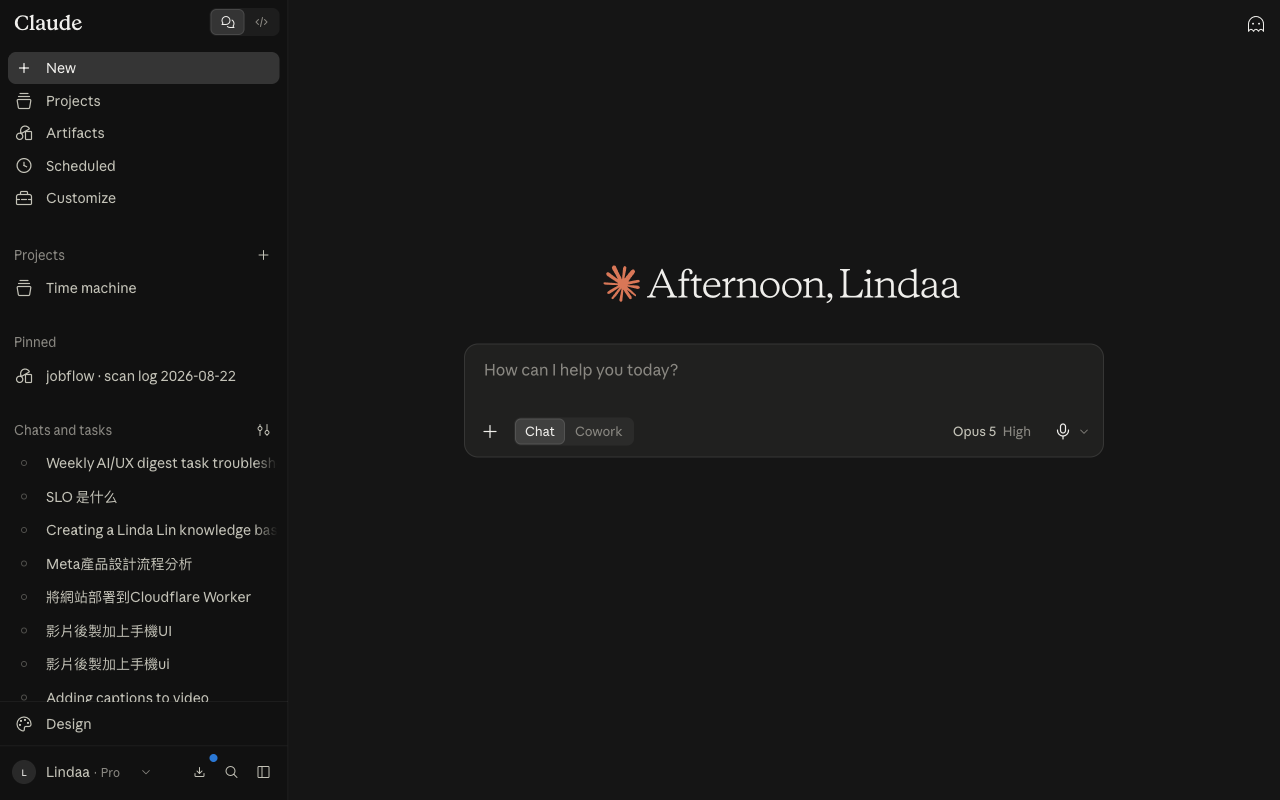Add a new project with plus icon
This screenshot has height=800, width=1280.
pos(263,255)
